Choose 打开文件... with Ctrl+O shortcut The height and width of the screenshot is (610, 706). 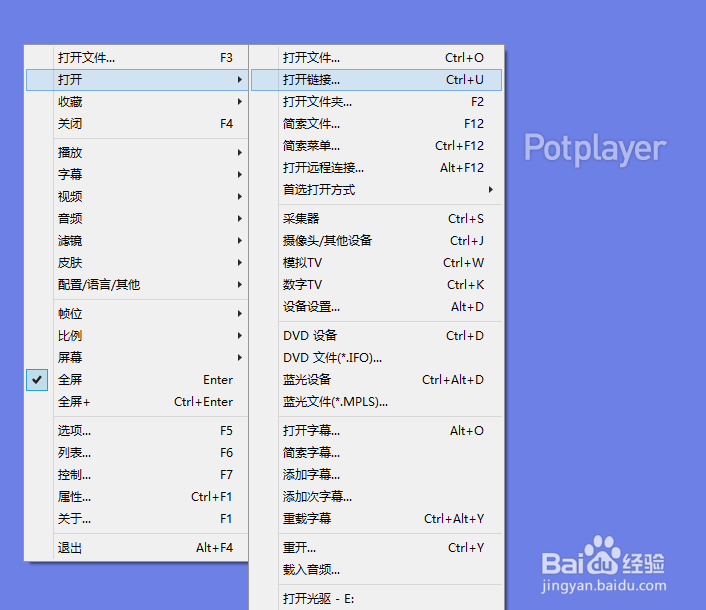pyautogui.click(x=376, y=58)
